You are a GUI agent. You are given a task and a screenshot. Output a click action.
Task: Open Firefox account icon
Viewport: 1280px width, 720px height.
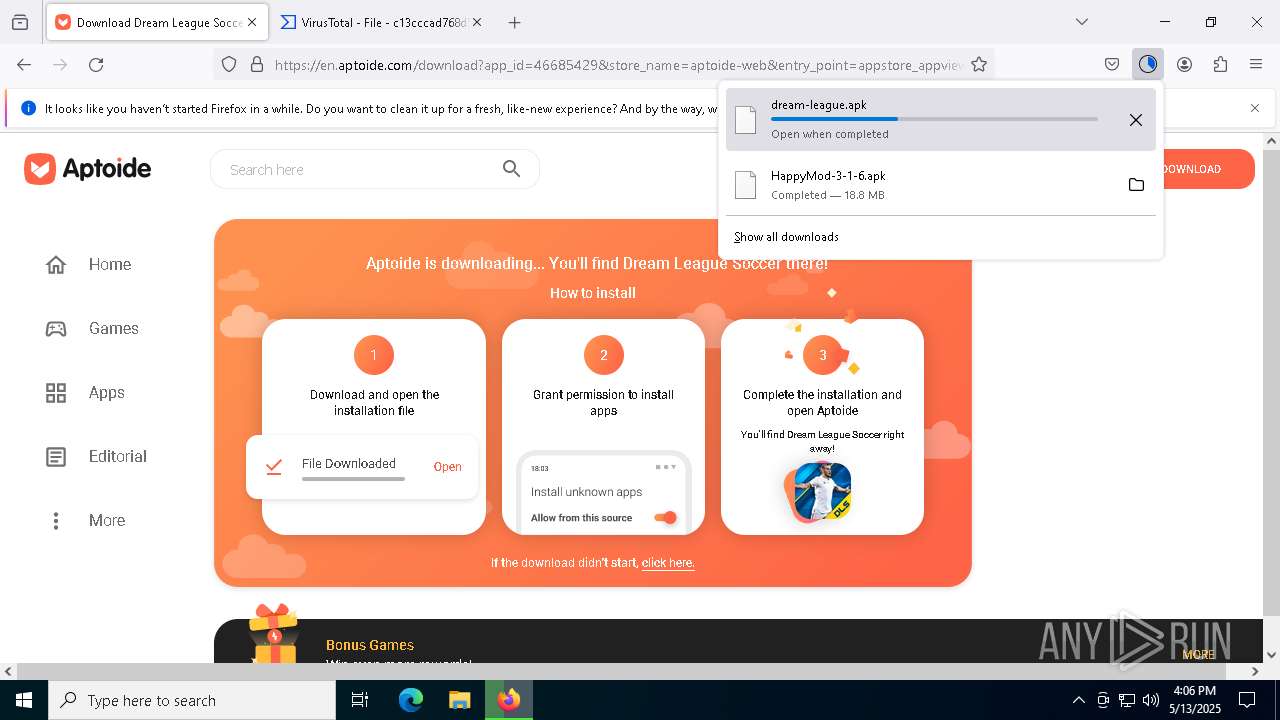(1184, 64)
